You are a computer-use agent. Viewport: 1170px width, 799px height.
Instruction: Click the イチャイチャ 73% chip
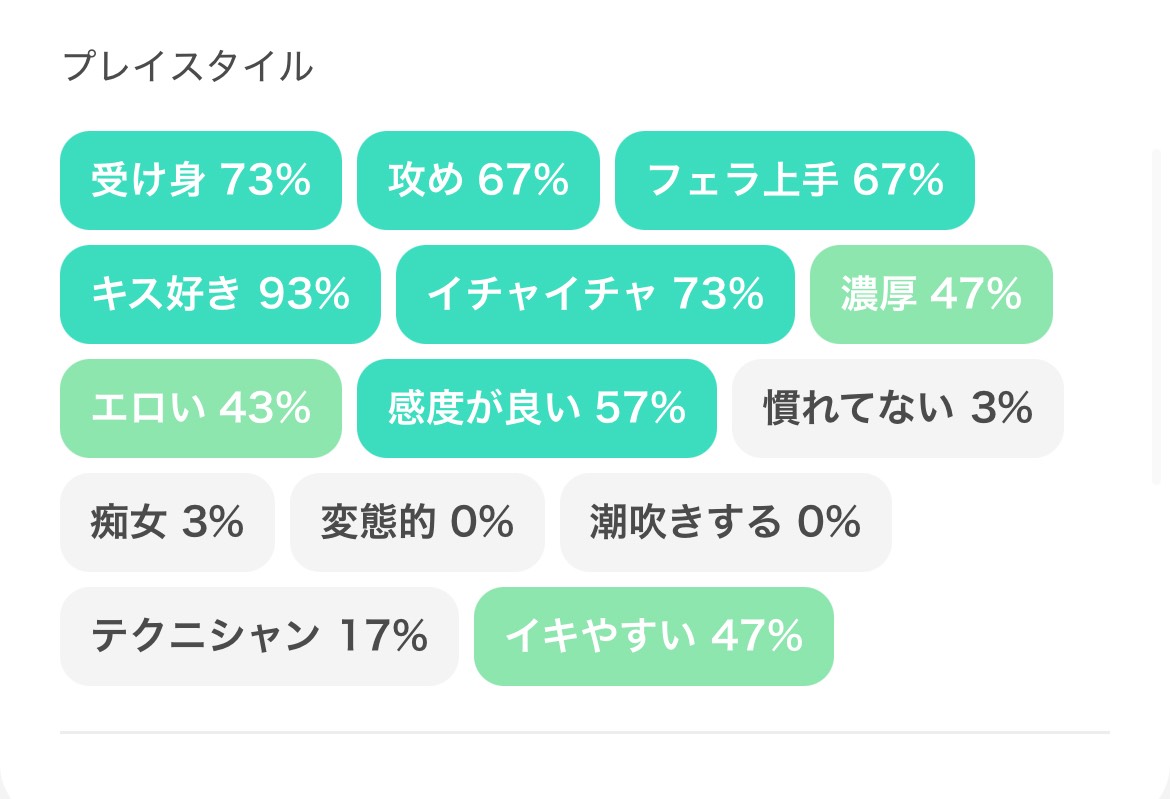pos(595,295)
